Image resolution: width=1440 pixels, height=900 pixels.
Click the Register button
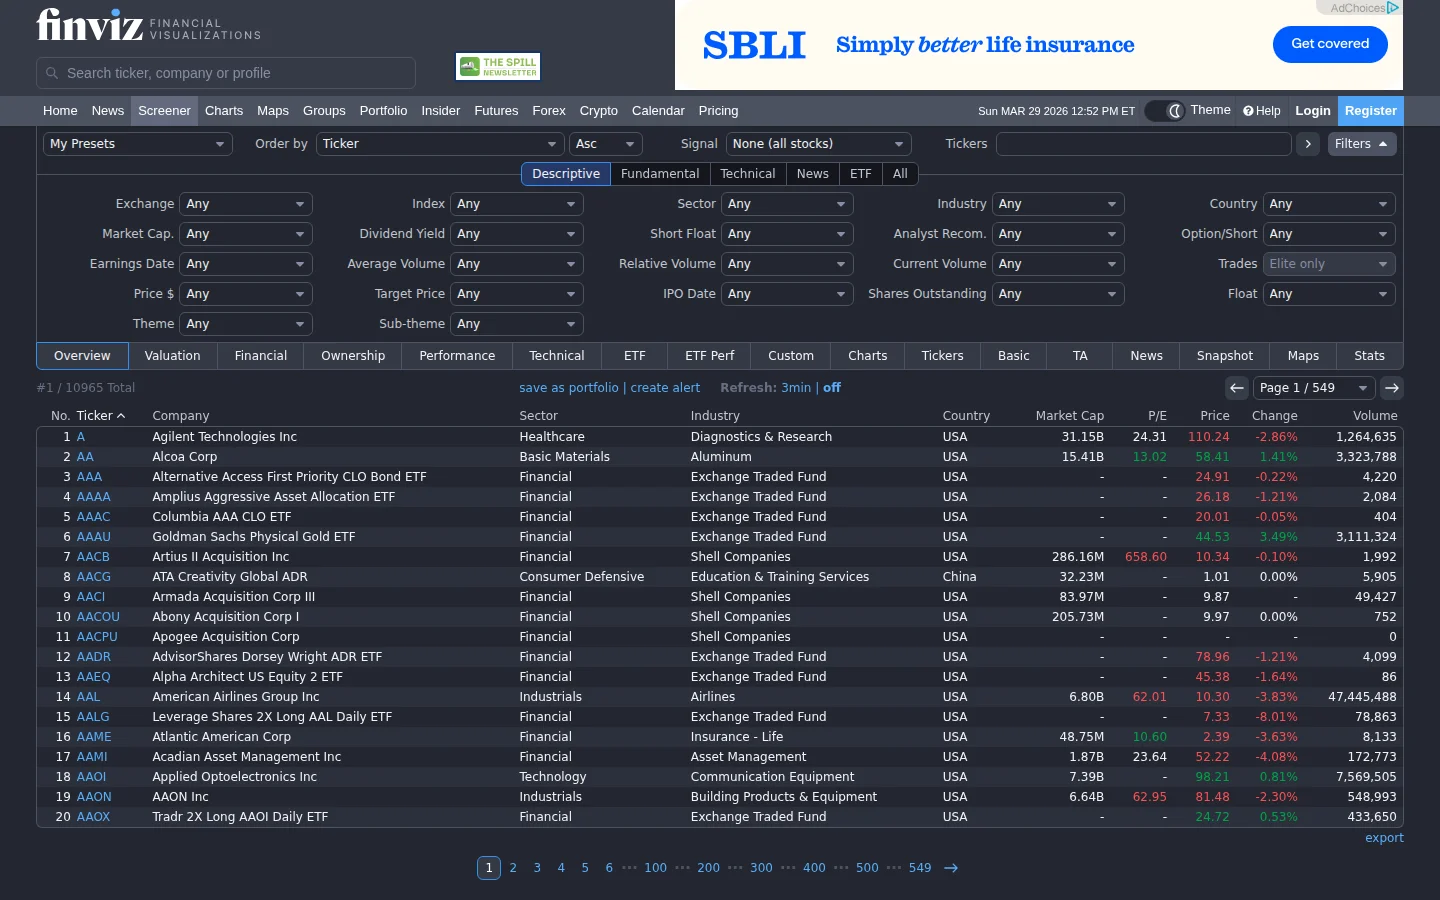pos(1370,111)
